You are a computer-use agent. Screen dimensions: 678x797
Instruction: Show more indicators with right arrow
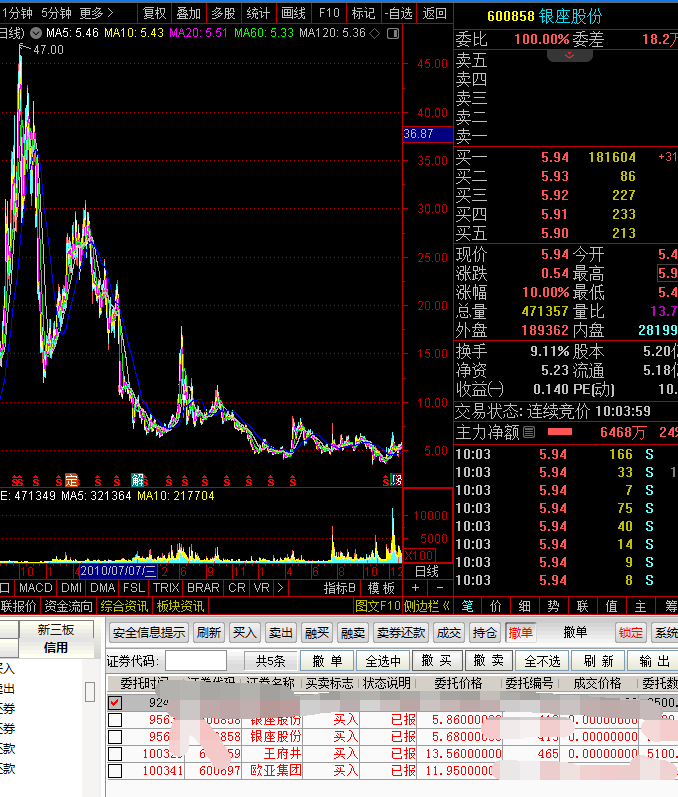280,588
